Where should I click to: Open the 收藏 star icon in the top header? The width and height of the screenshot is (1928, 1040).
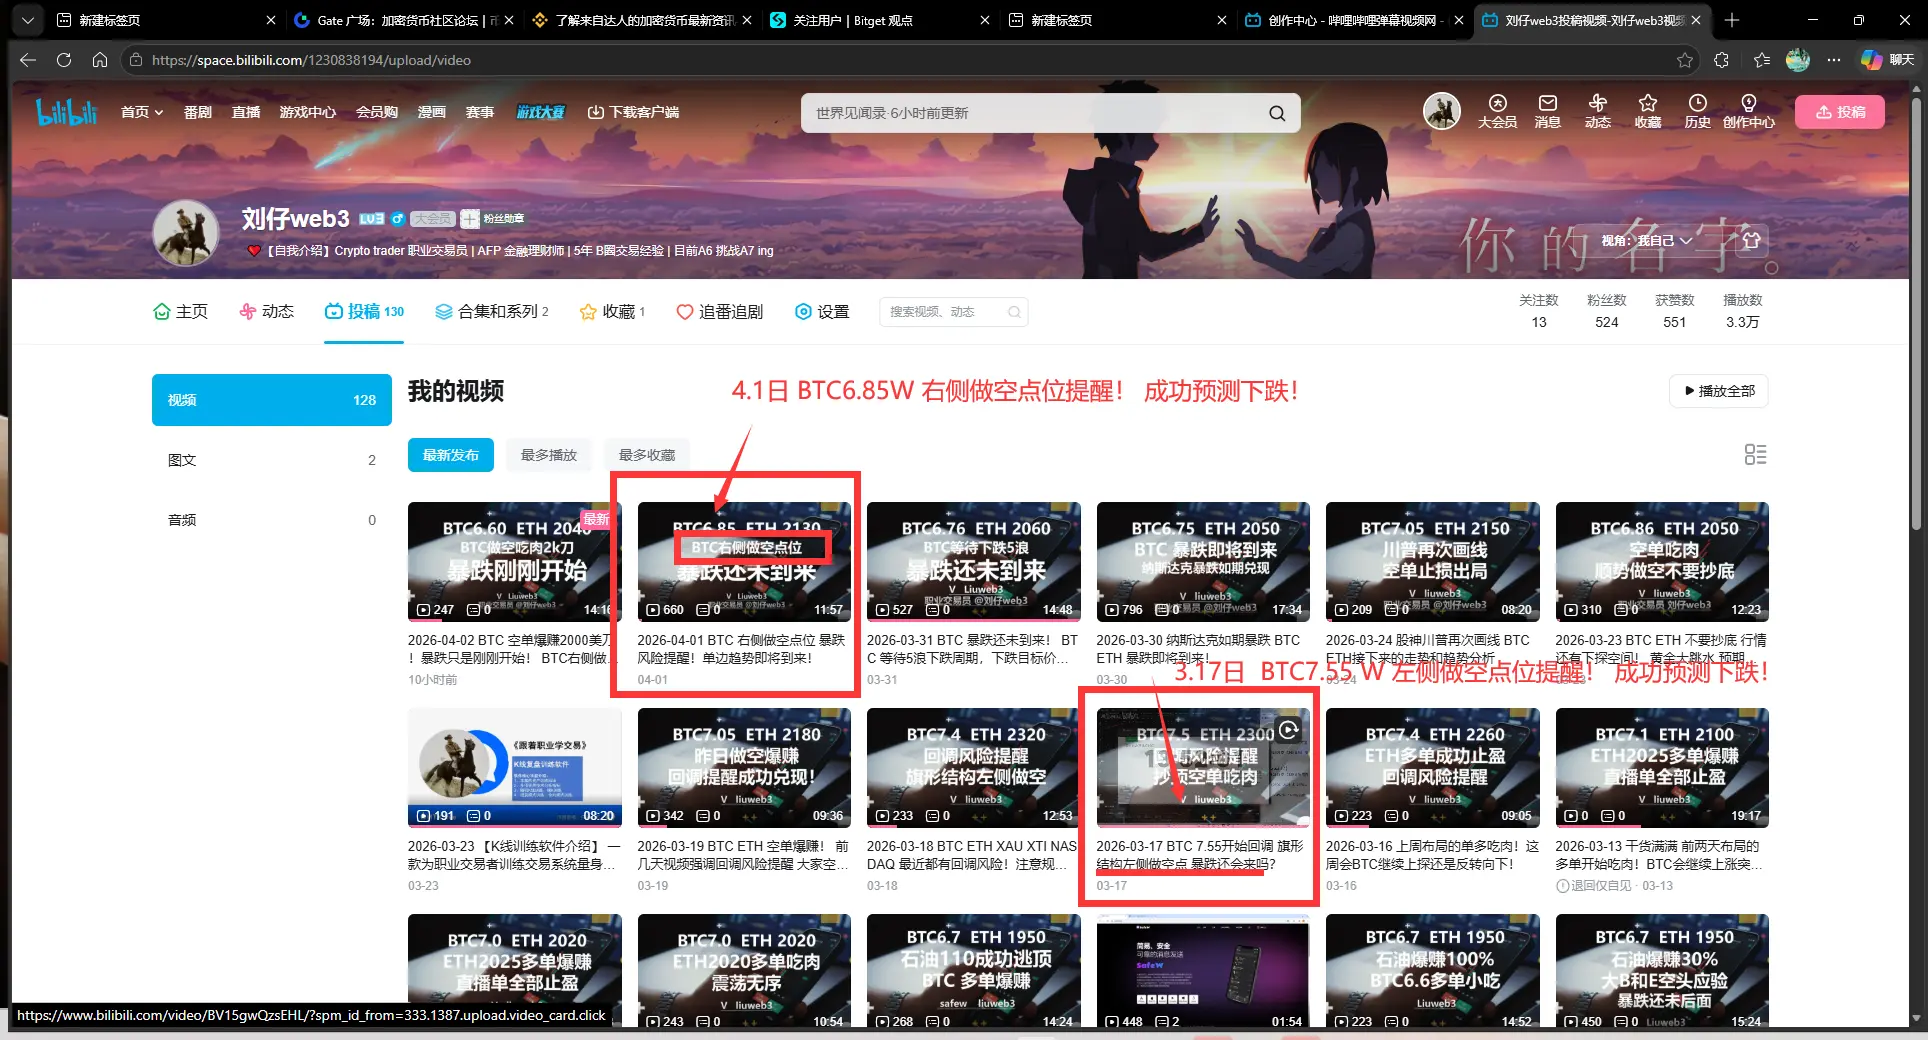1647,111
